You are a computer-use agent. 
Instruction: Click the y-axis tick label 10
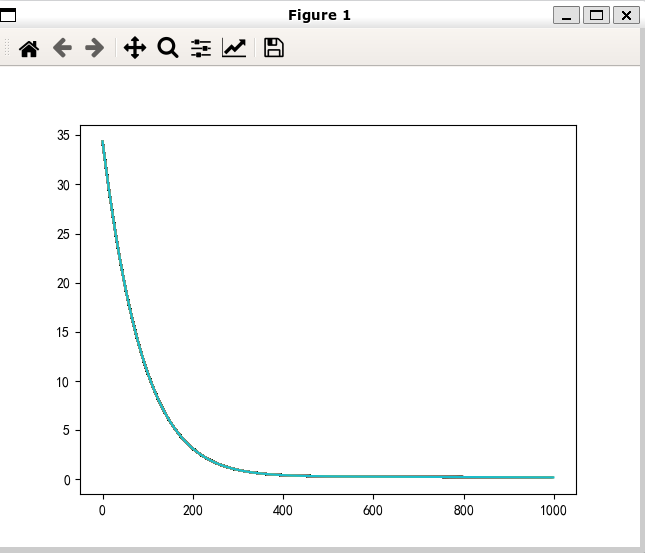63,382
